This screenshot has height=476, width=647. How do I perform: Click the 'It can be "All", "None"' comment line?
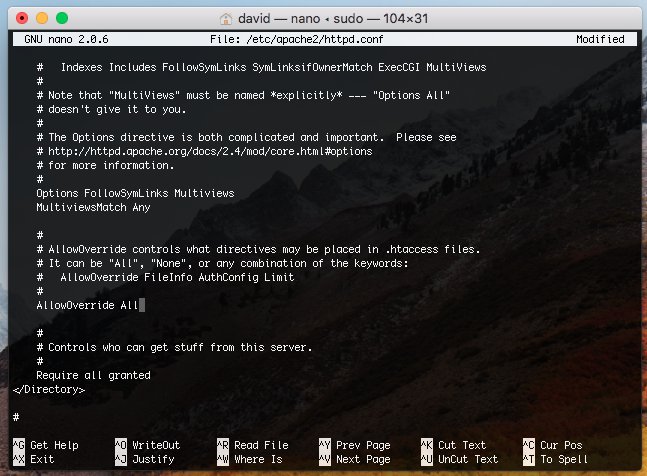222,264
